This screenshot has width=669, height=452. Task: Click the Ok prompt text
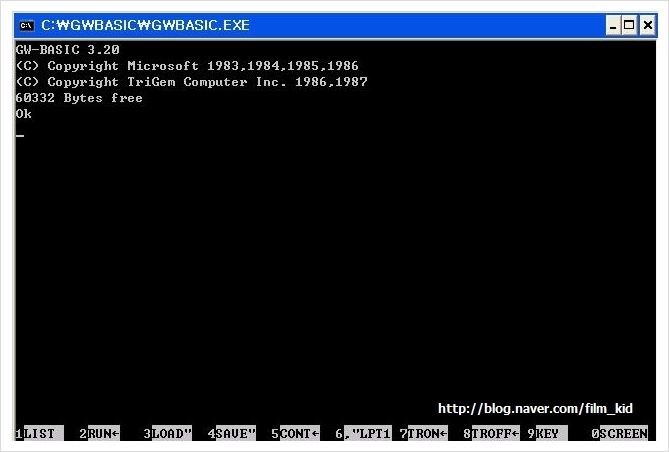pos(23,114)
